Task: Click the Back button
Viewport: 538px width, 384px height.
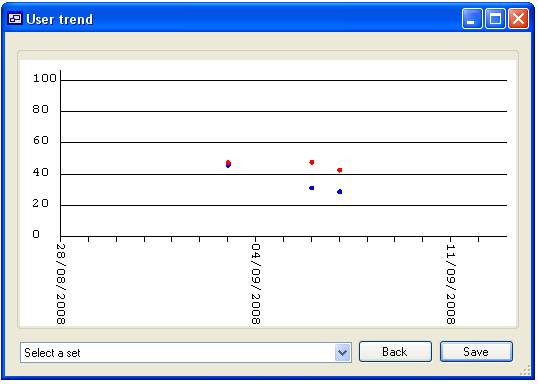Action: click(x=395, y=352)
